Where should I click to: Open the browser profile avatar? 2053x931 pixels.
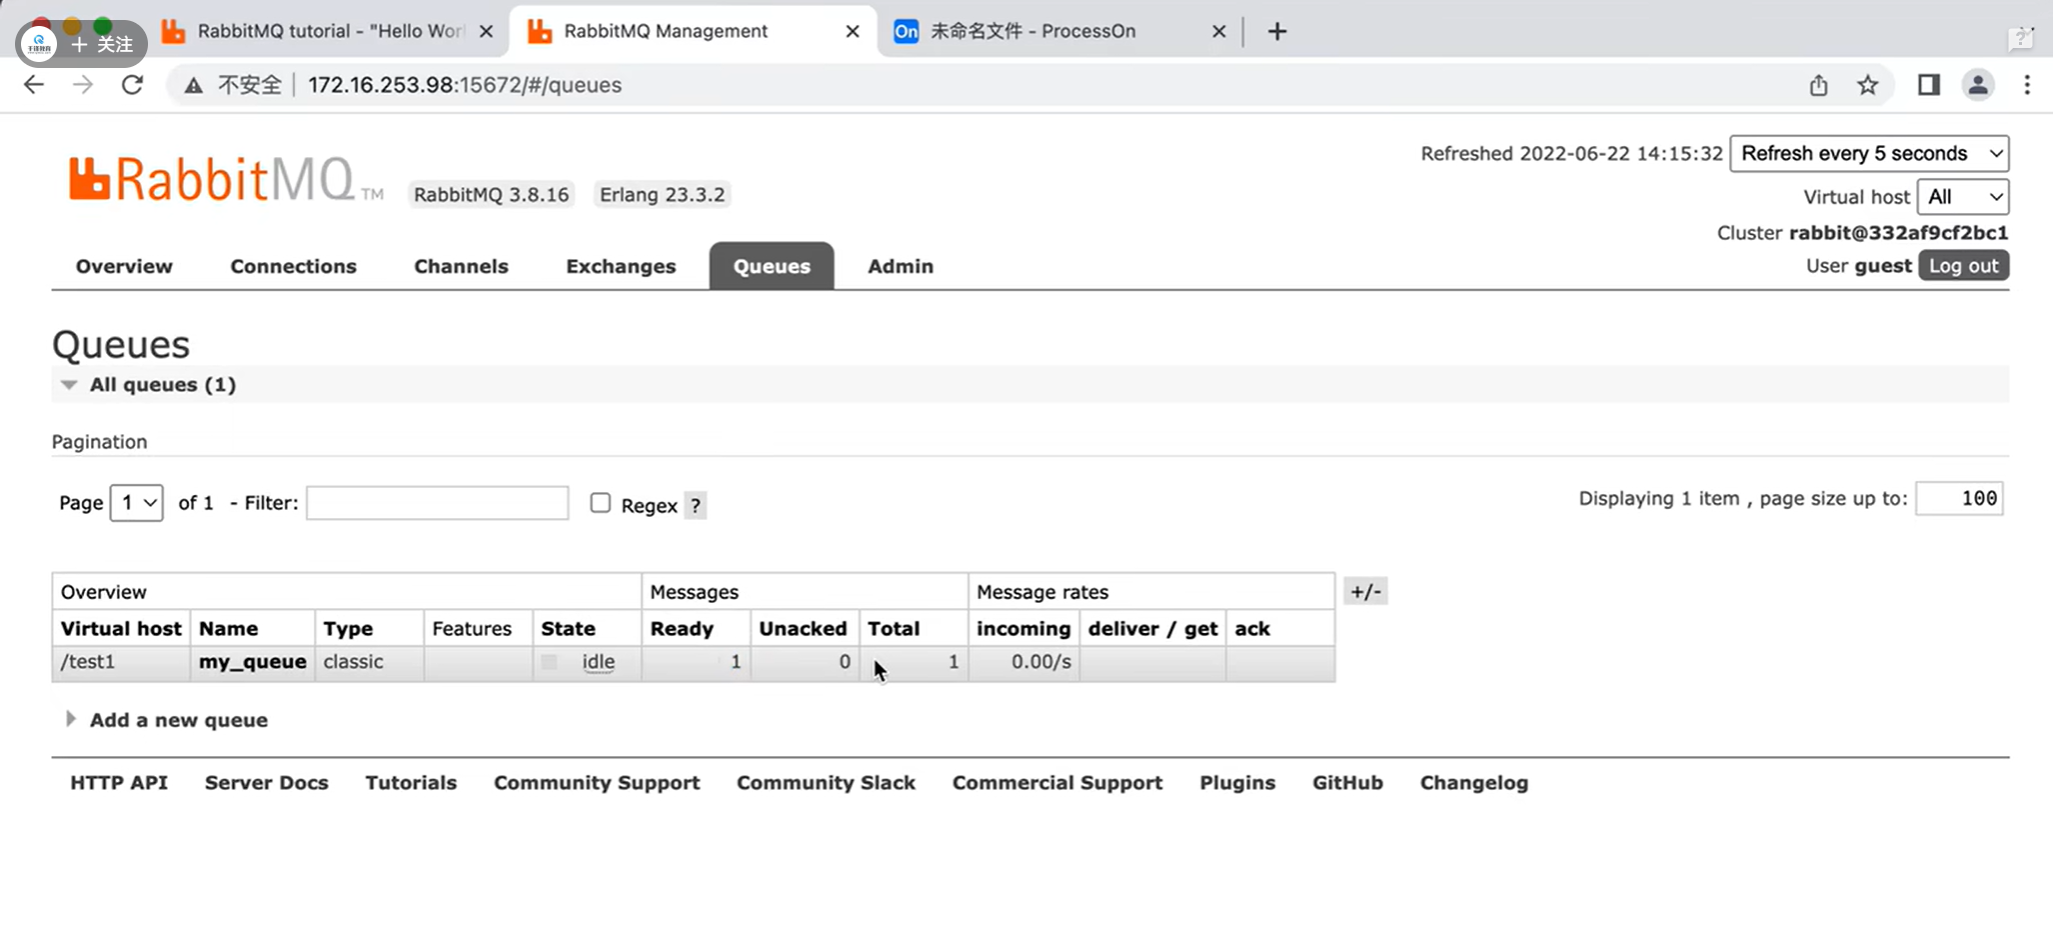click(1978, 85)
